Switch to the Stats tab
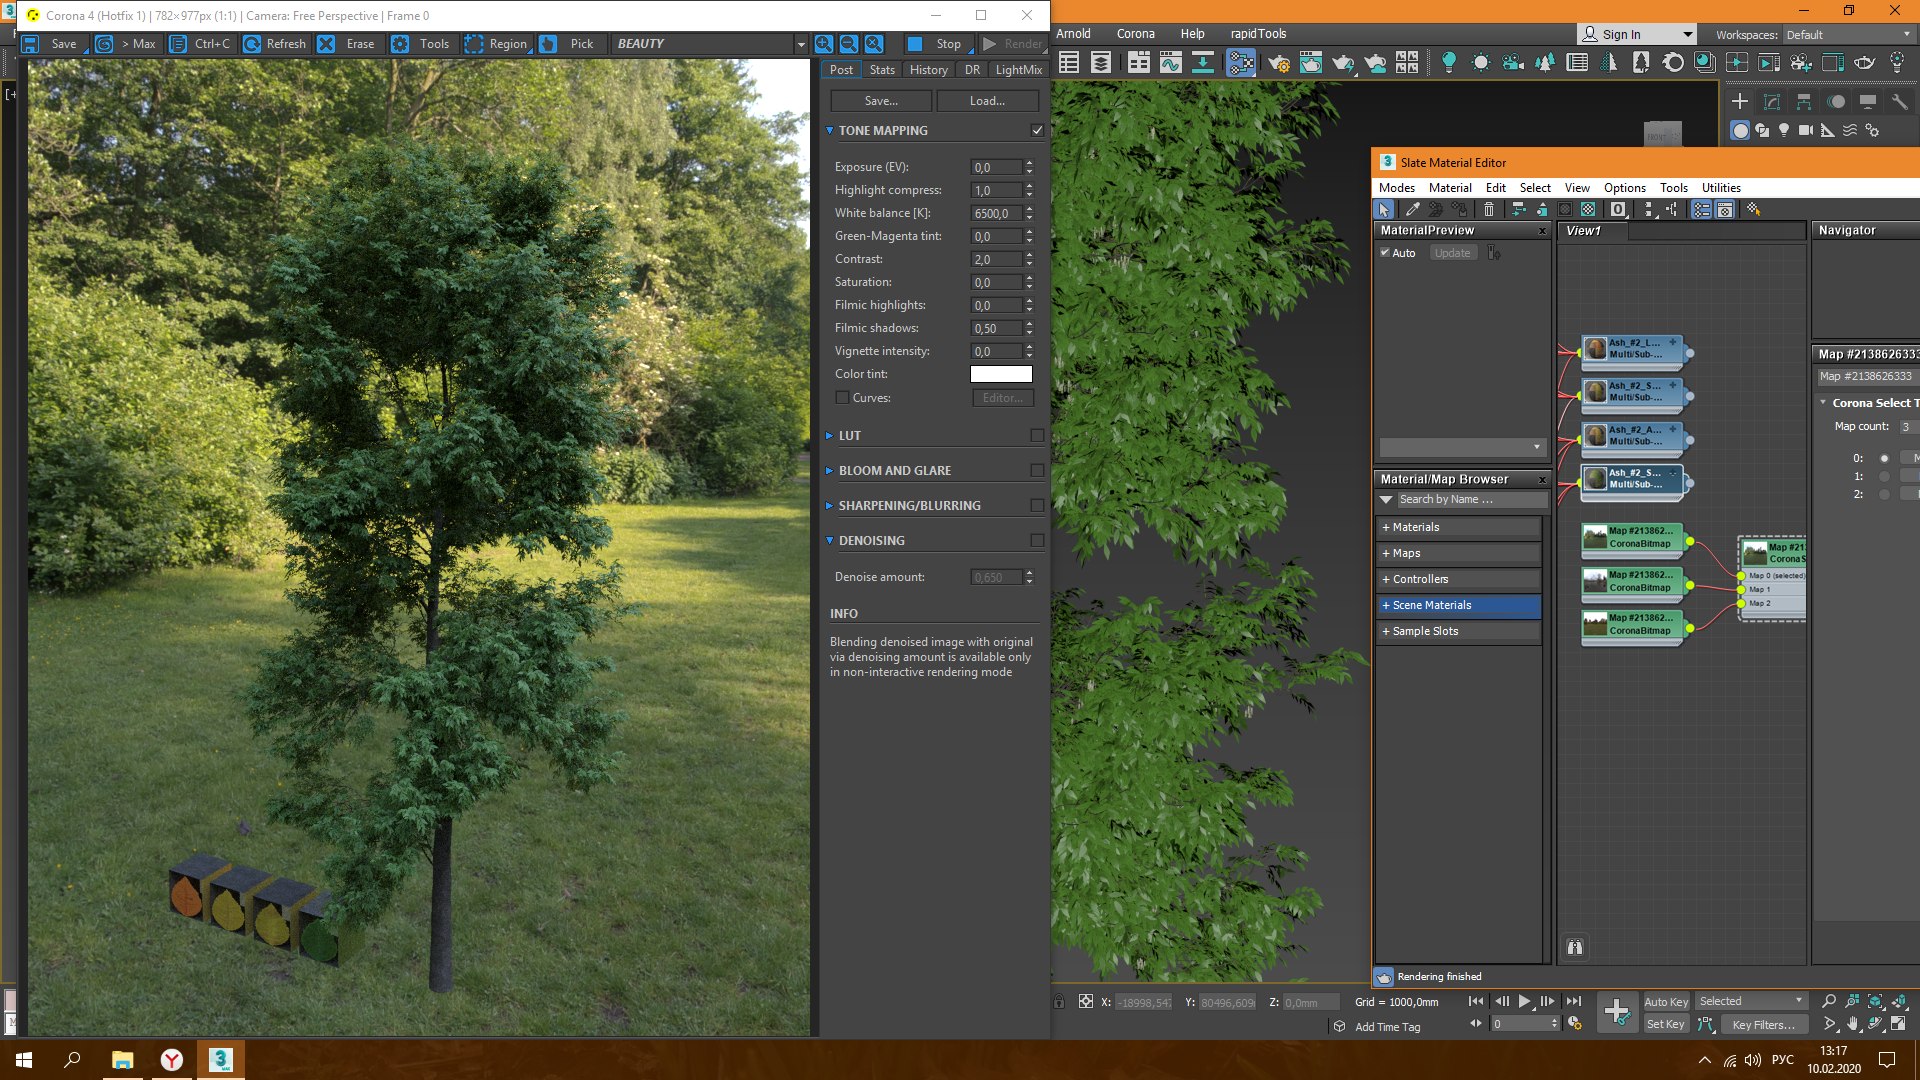 (x=882, y=70)
